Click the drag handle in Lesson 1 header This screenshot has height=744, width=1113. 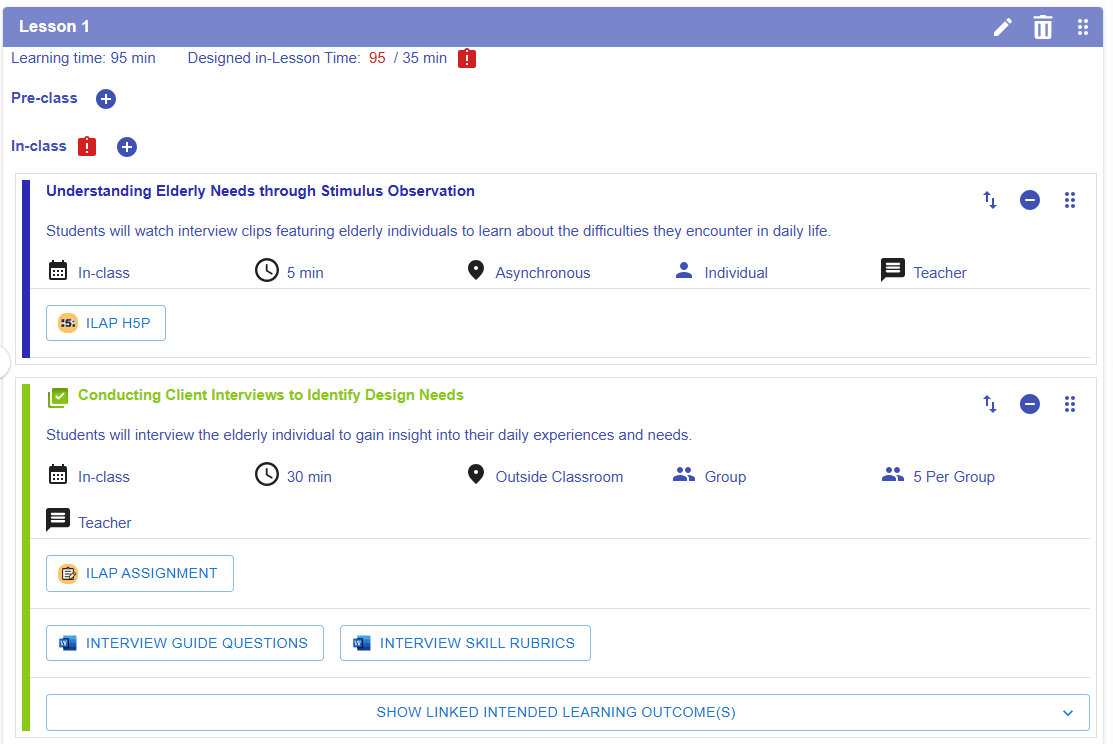[x=1083, y=27]
